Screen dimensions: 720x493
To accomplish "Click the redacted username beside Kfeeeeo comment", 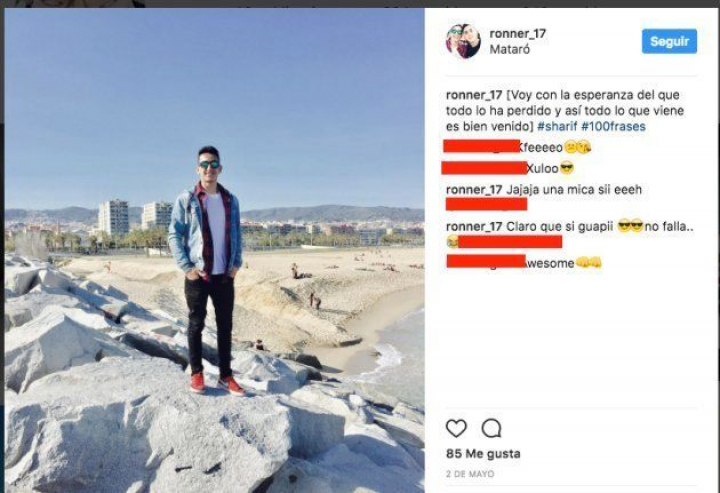I will click(482, 146).
